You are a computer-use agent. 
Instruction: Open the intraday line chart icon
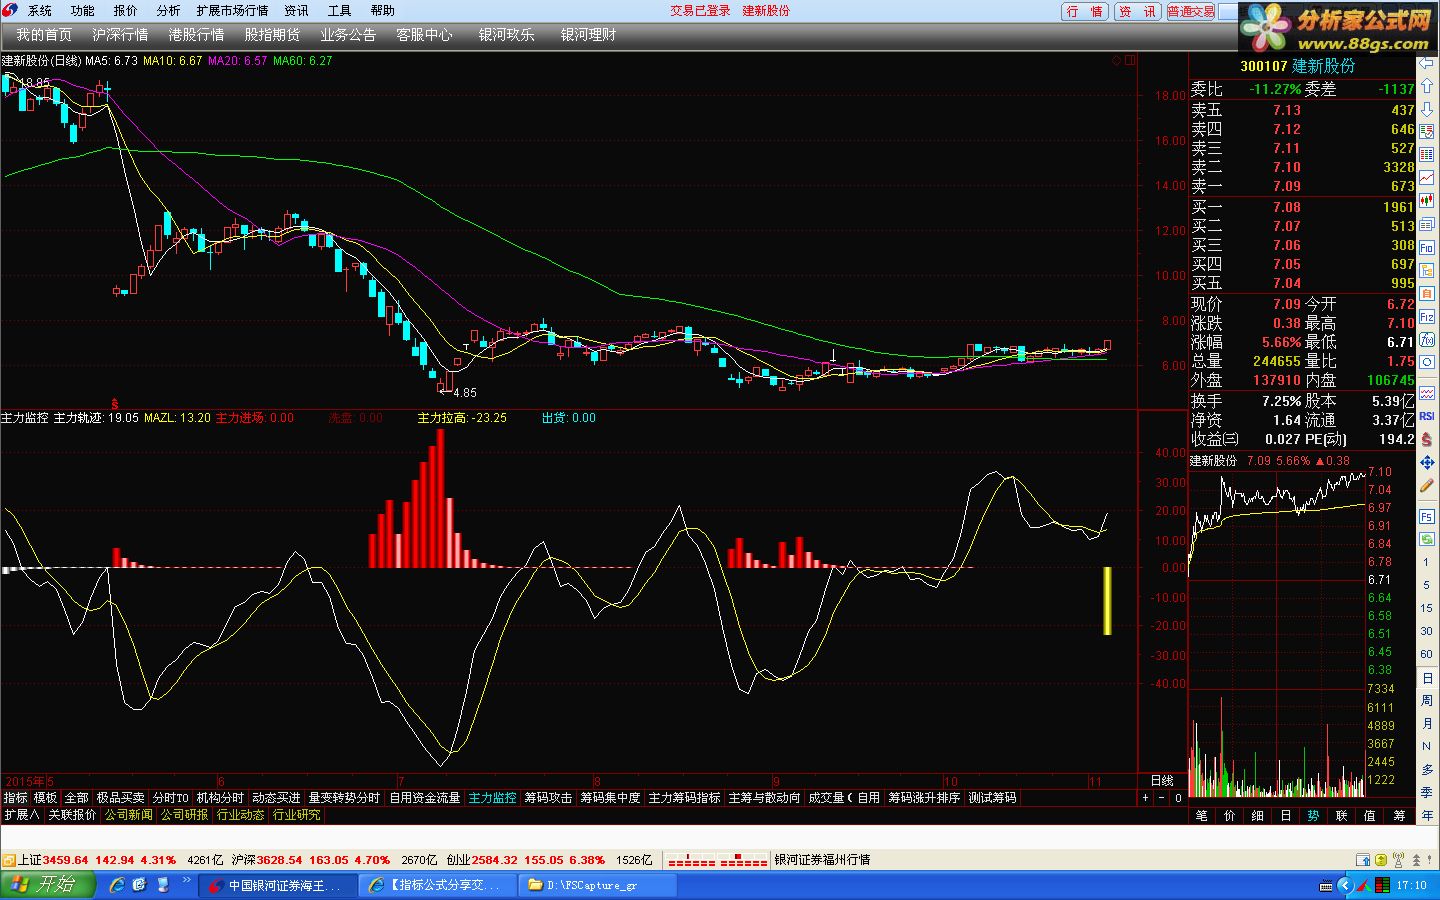[1427, 178]
